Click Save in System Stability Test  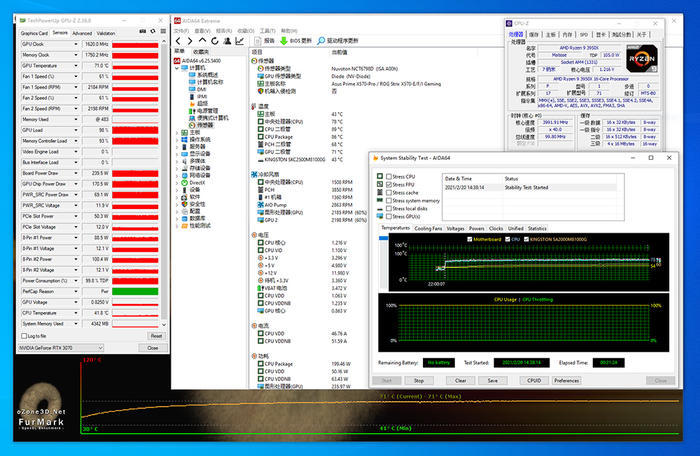coord(493,381)
